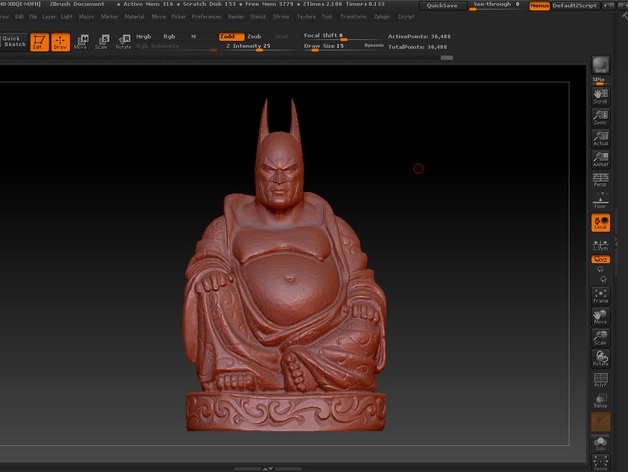Screen dimensions: 628x472
Task: Toggle L.Sym local symmetry
Action: pyautogui.click(x=600, y=245)
